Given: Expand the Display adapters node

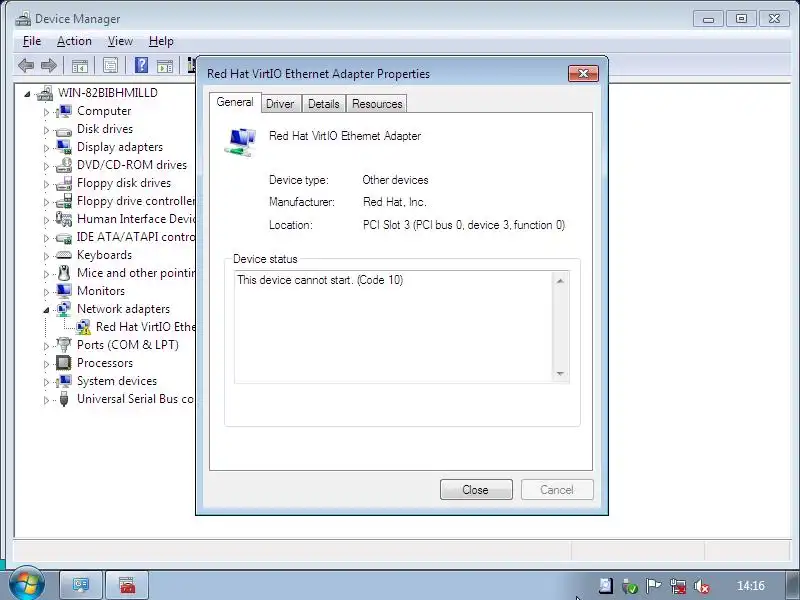Looking at the screenshot, I should point(46,148).
